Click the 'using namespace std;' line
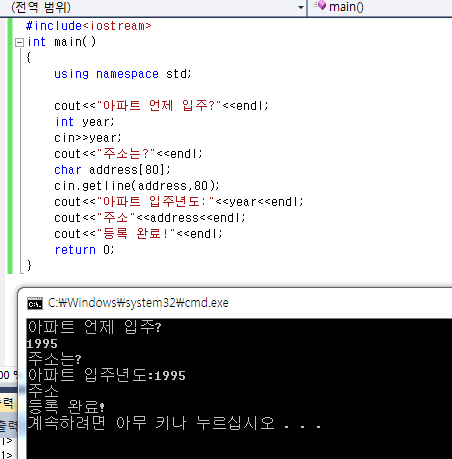Image resolution: width=452 pixels, height=459 pixels. pos(123,74)
